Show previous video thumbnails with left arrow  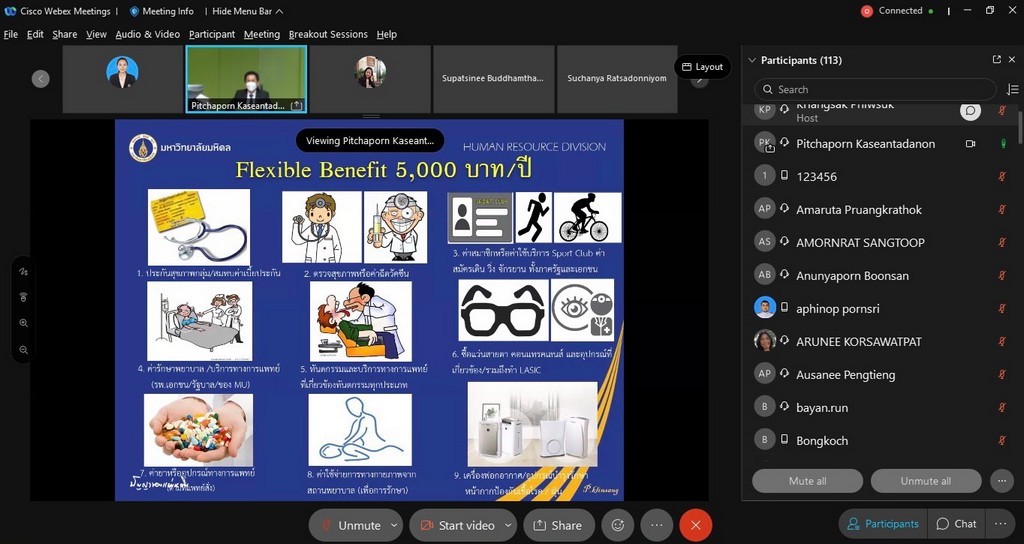pyautogui.click(x=40, y=79)
